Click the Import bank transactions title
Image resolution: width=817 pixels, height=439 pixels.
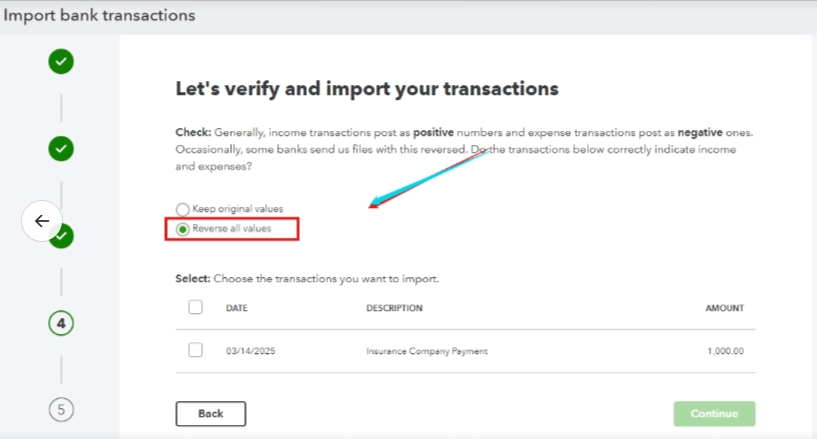tap(100, 16)
